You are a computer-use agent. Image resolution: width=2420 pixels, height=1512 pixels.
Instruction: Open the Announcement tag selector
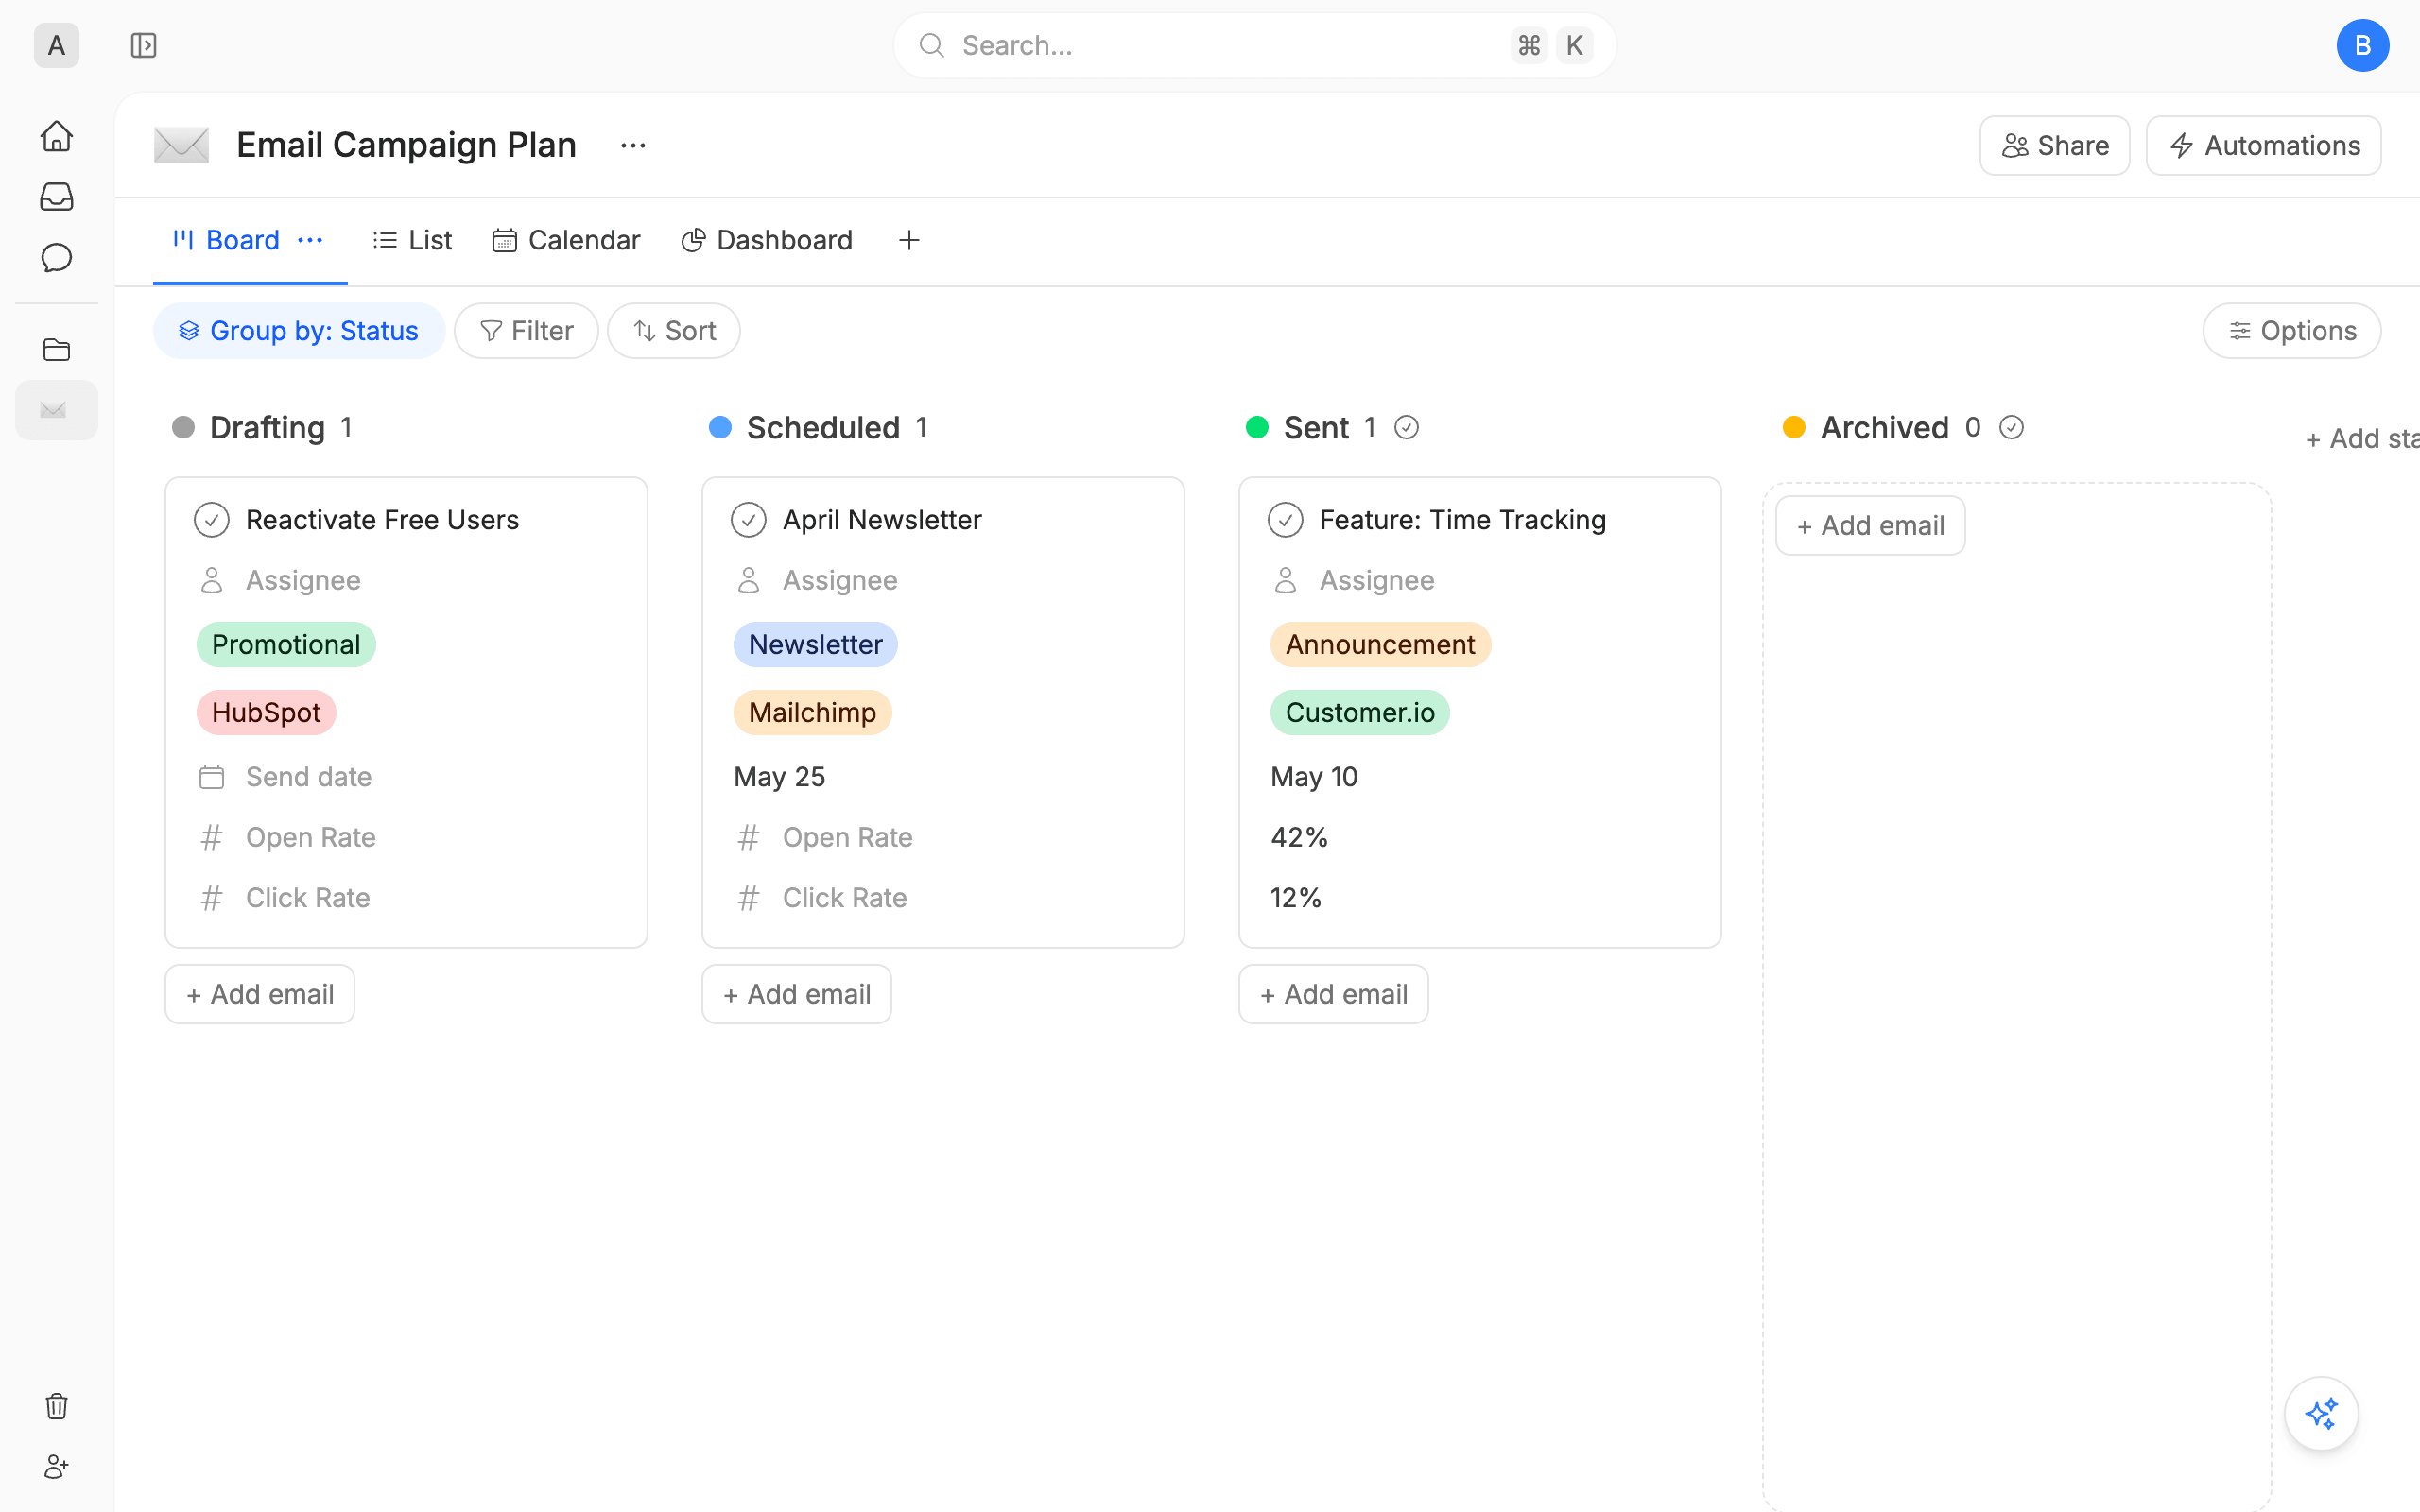coord(1380,644)
